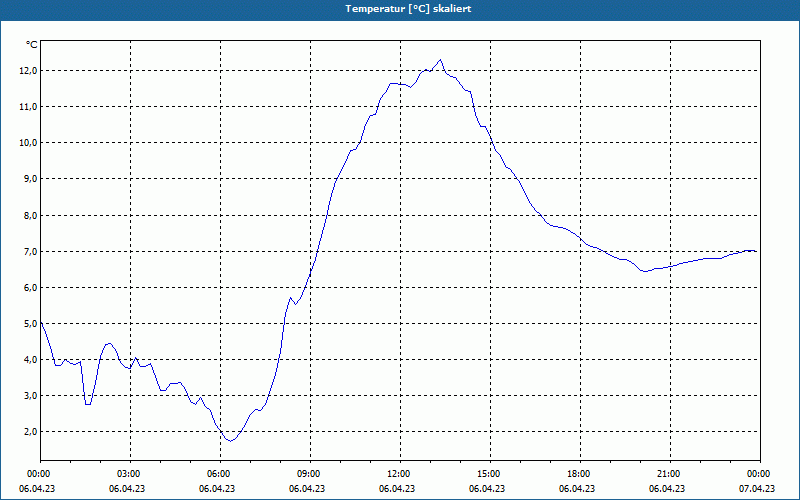Select the '9,0' y-axis label

click(x=31, y=179)
